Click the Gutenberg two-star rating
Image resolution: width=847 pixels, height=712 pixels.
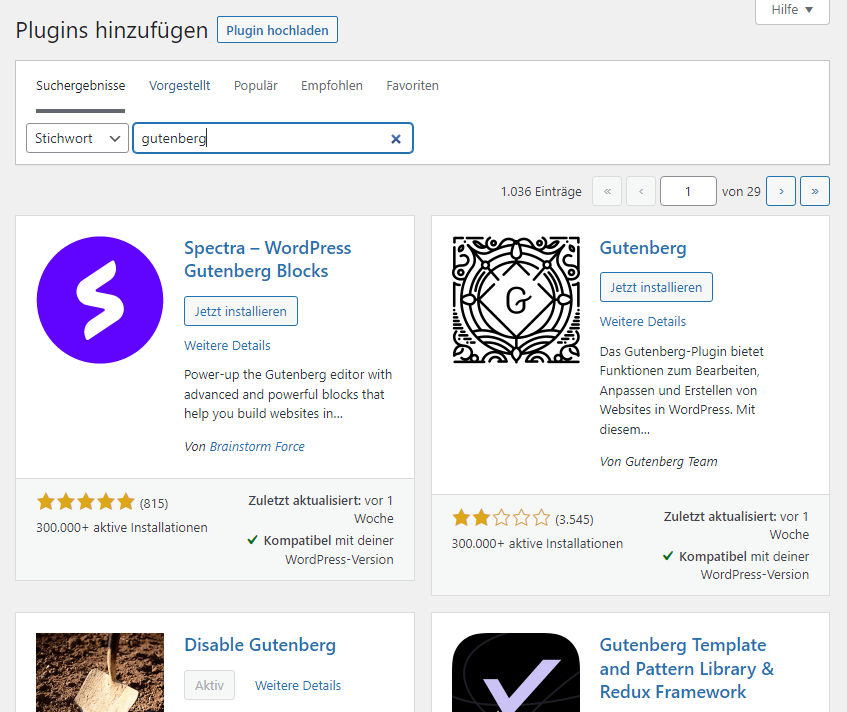[501, 518]
